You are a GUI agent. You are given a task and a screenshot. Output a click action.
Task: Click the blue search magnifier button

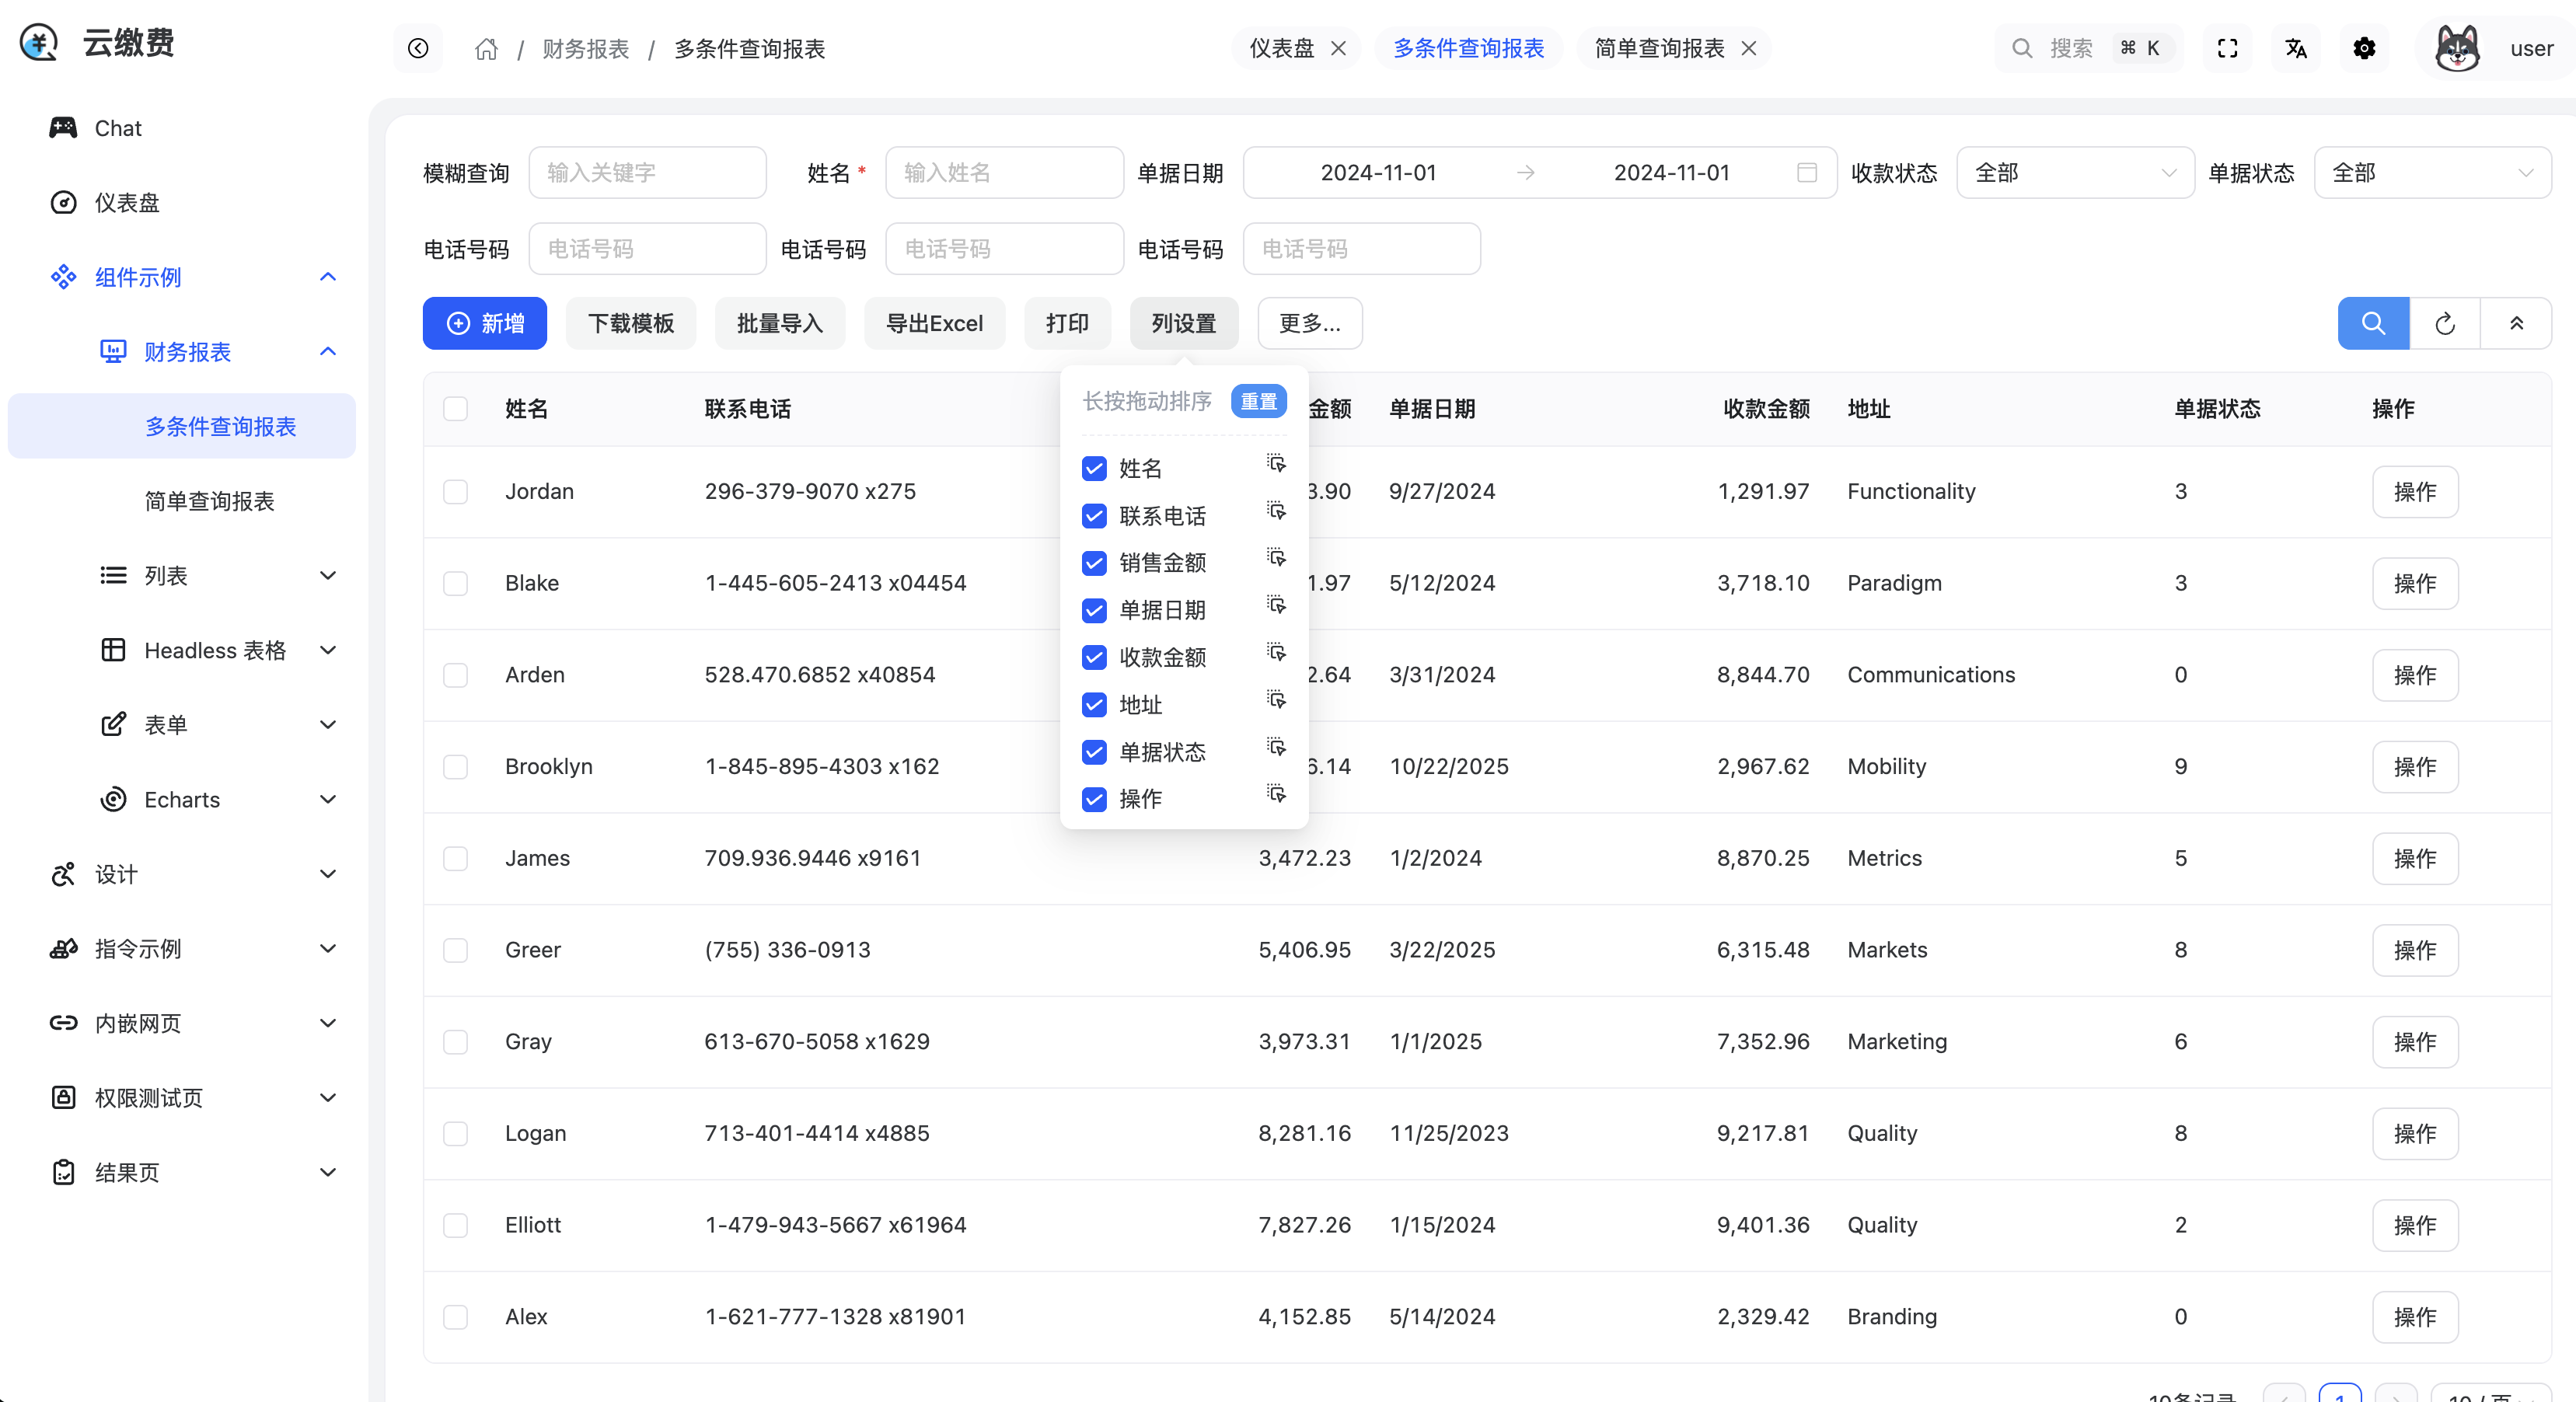click(x=2372, y=323)
